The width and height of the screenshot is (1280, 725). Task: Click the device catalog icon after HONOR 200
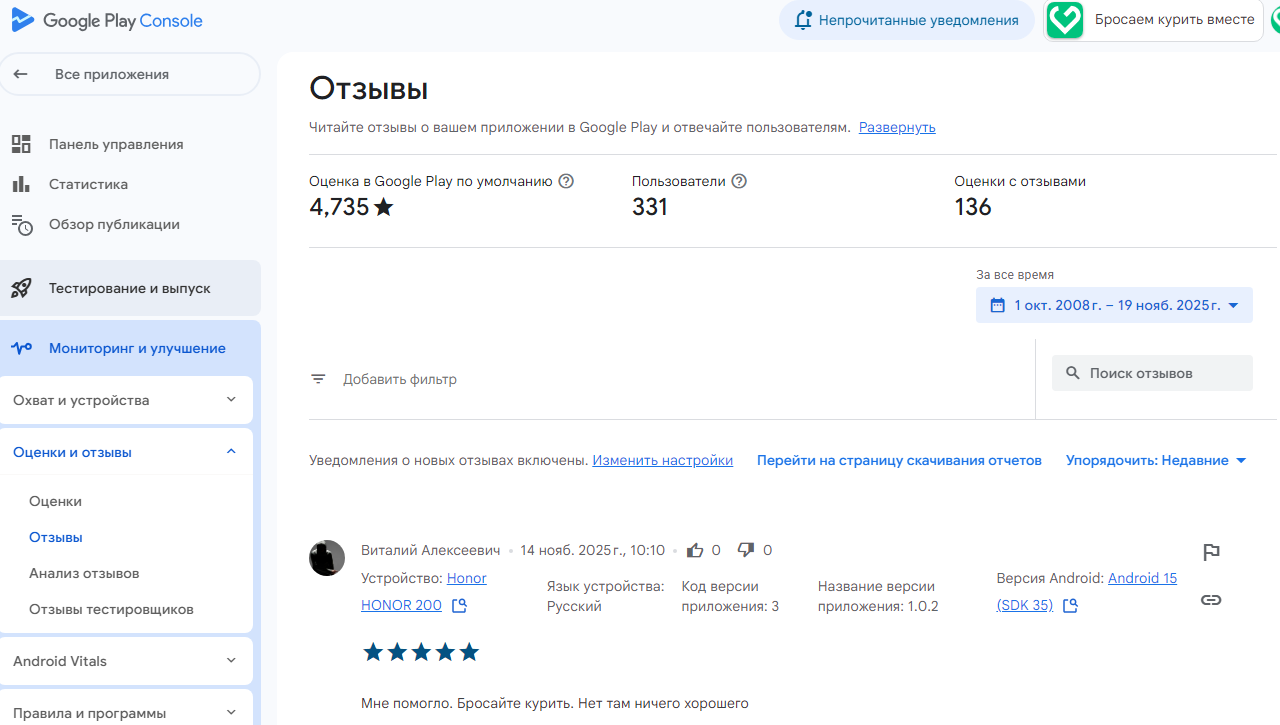[459, 606]
